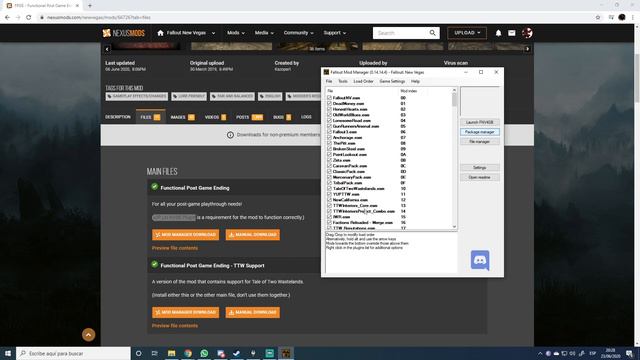Click Manual Download for Functional Post Game Ending
Screen dimensions: 640x360
(253, 235)
